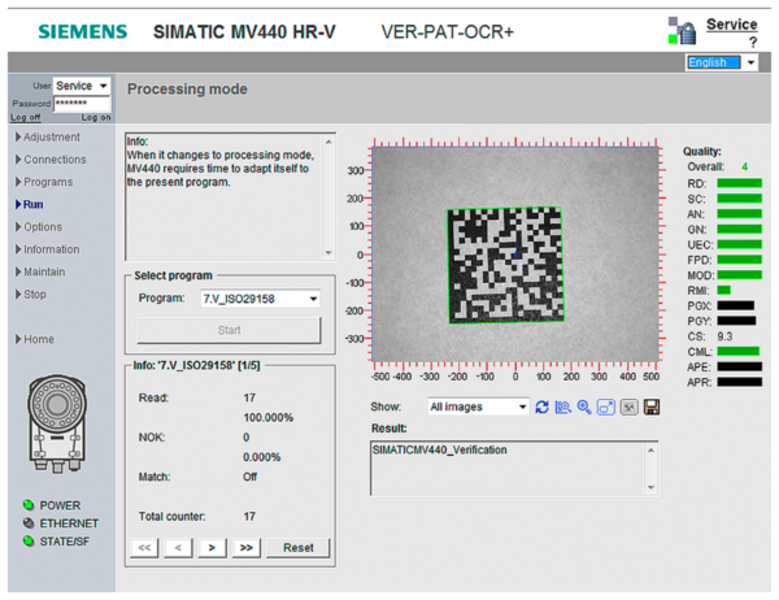Image resolution: width=779 pixels, height=600 pixels.
Task: Click the Match value Off
Action: [250, 477]
